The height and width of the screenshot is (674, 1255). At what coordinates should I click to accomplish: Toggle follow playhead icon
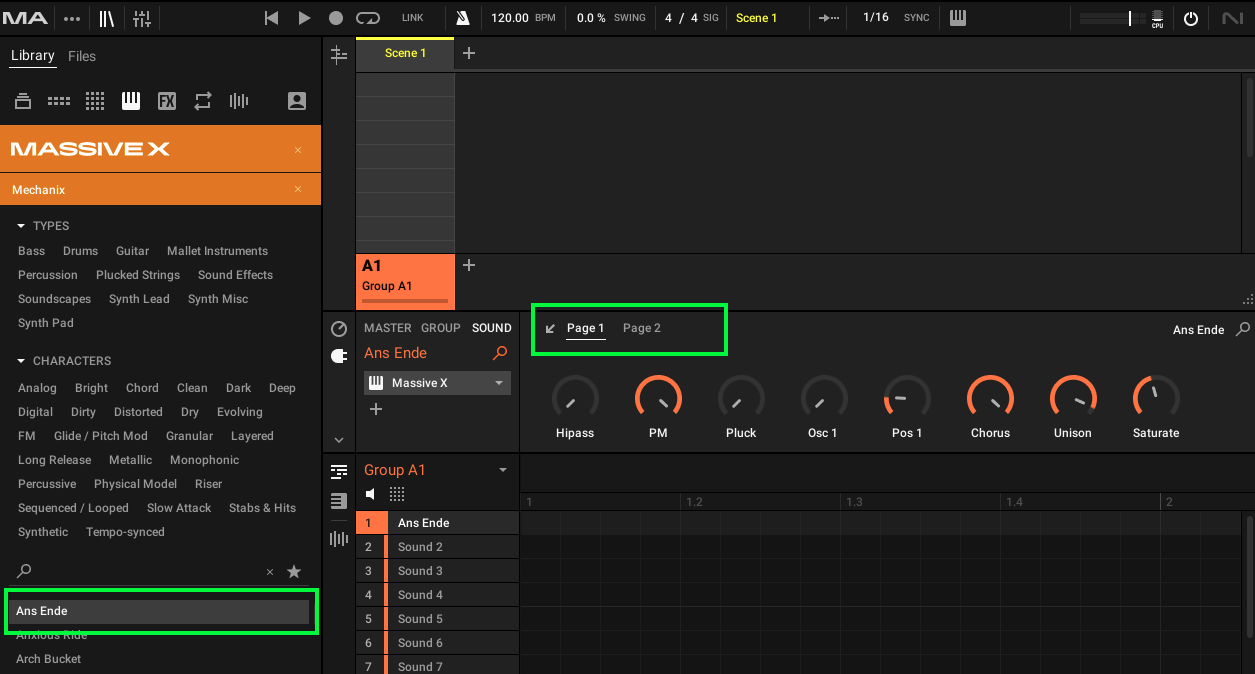click(x=828, y=18)
